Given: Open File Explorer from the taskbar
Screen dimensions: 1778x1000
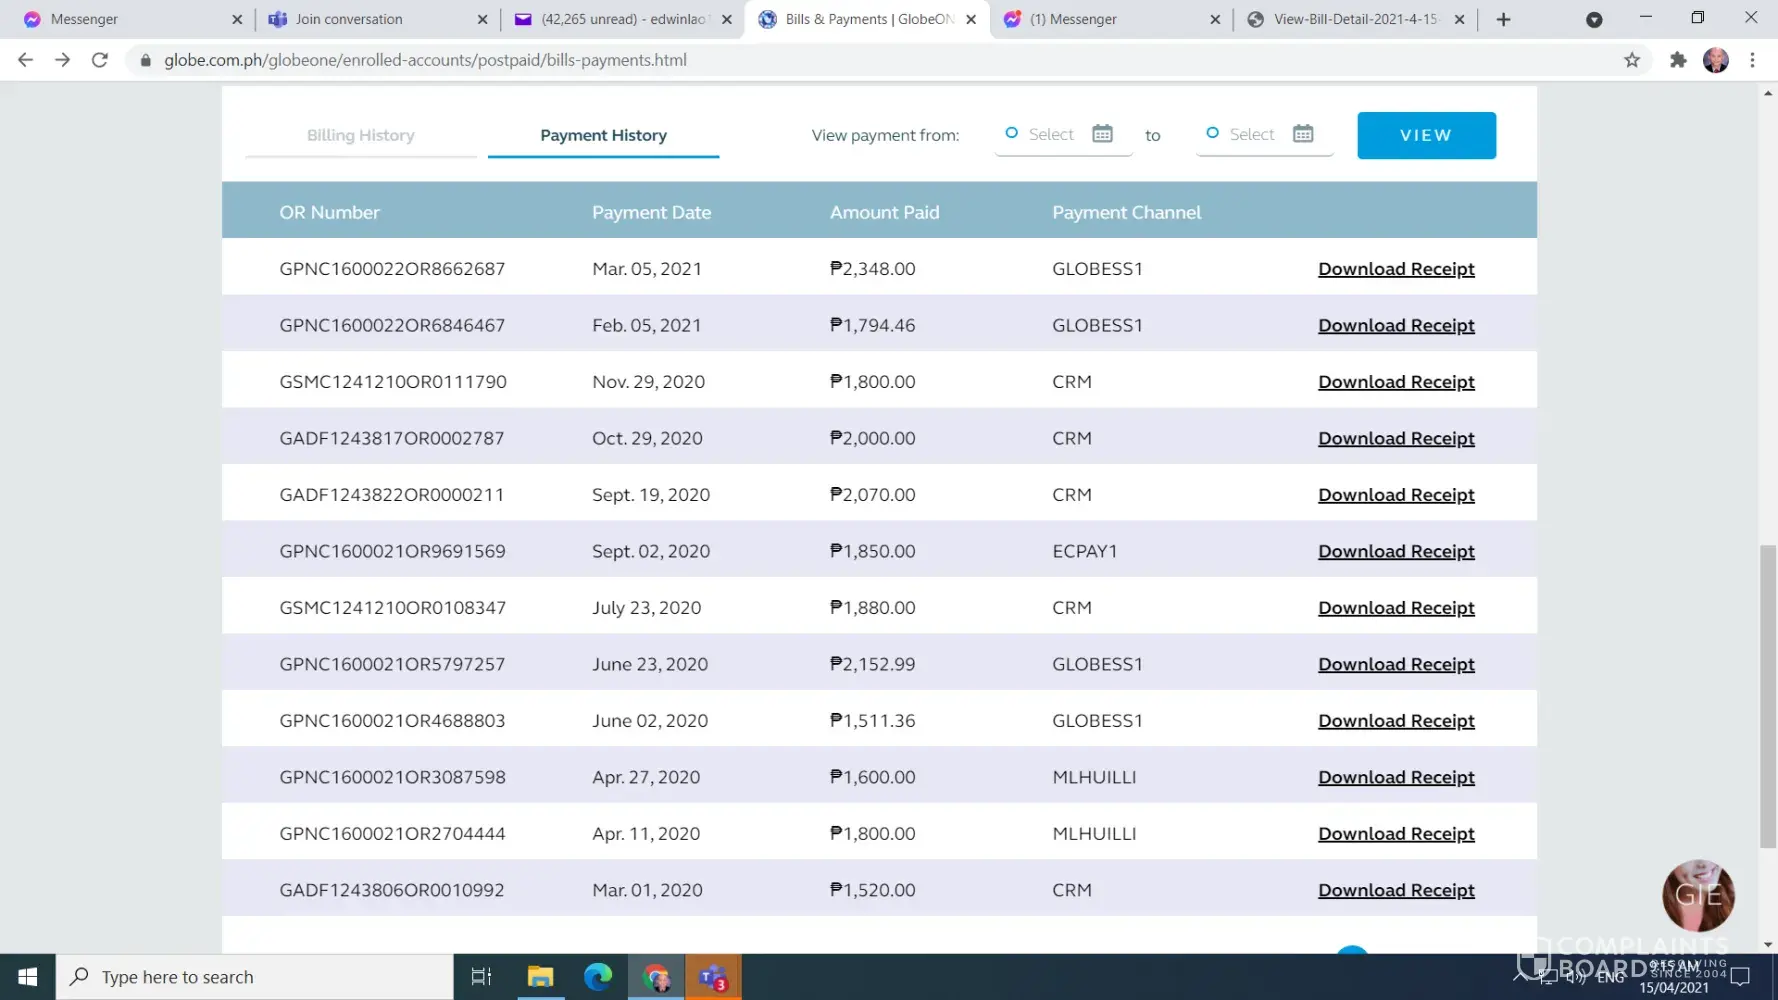Looking at the screenshot, I should pyautogui.click(x=540, y=977).
